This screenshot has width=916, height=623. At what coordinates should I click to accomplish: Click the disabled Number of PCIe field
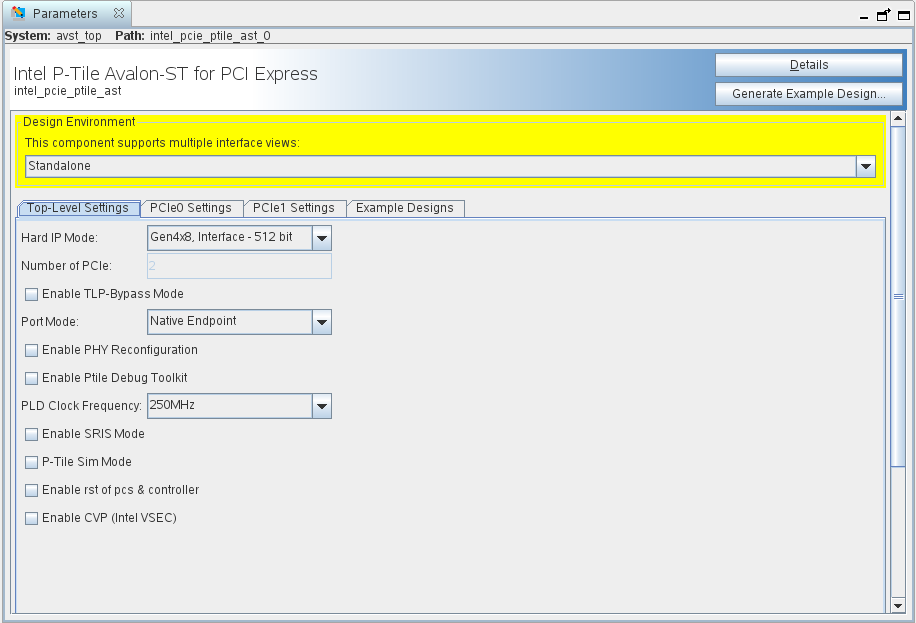coord(239,266)
